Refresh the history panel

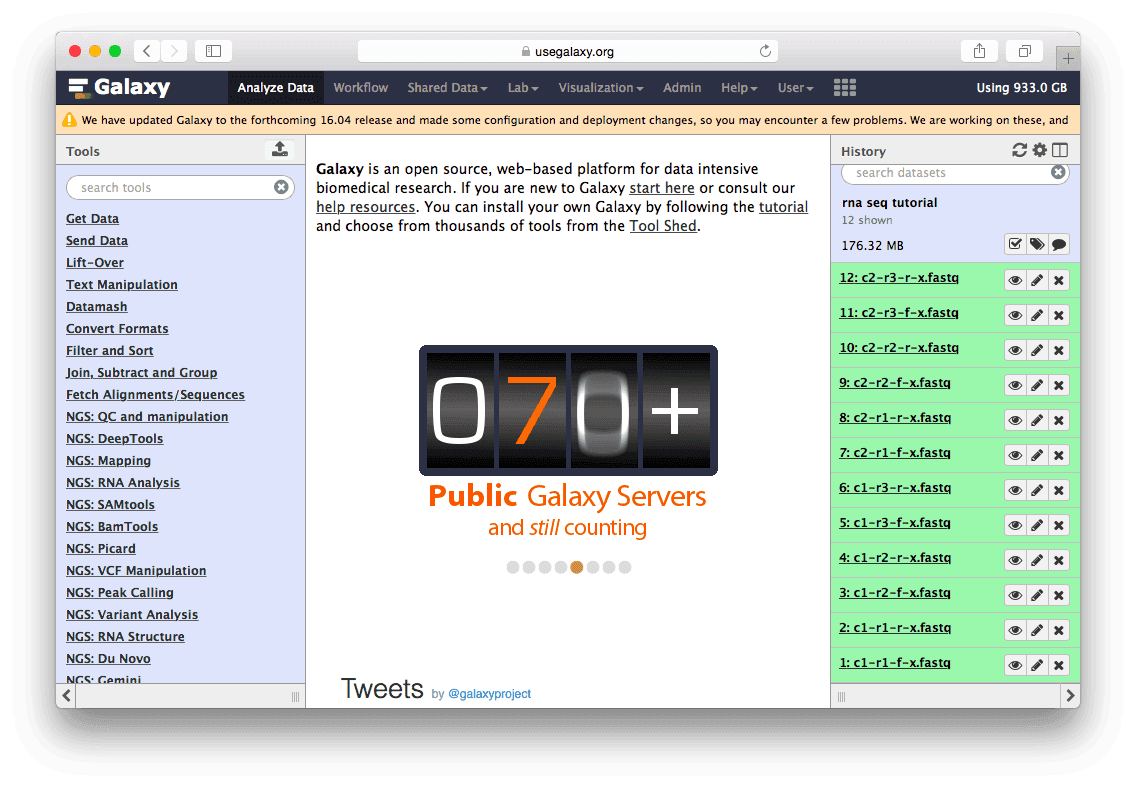click(x=1019, y=151)
